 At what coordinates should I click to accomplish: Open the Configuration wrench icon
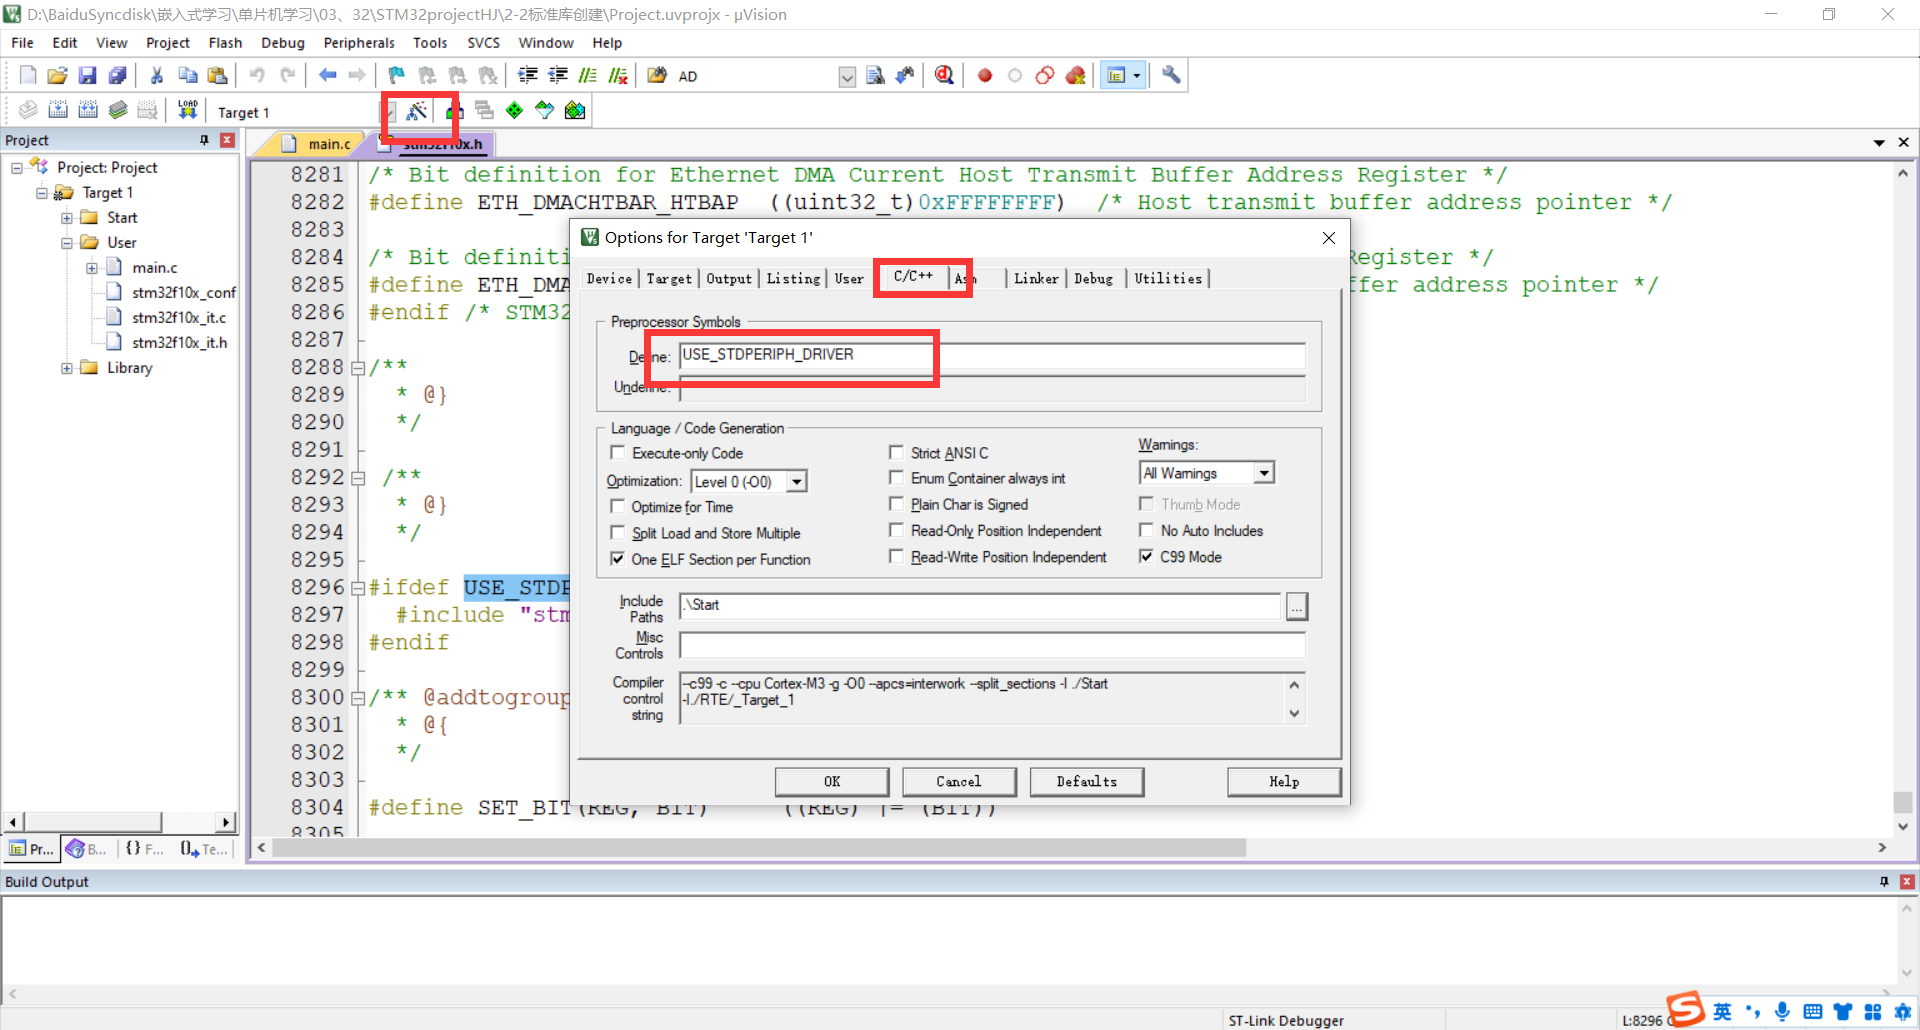1171,75
